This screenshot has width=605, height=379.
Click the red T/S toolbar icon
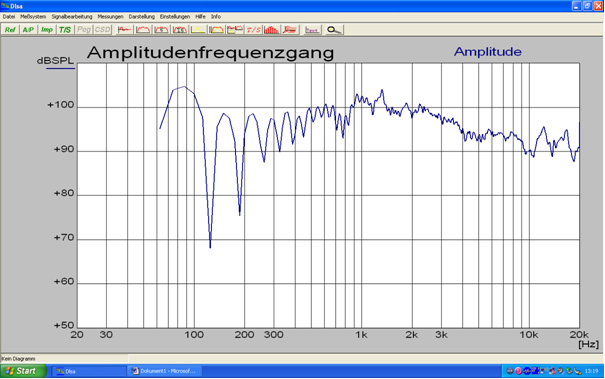(253, 30)
